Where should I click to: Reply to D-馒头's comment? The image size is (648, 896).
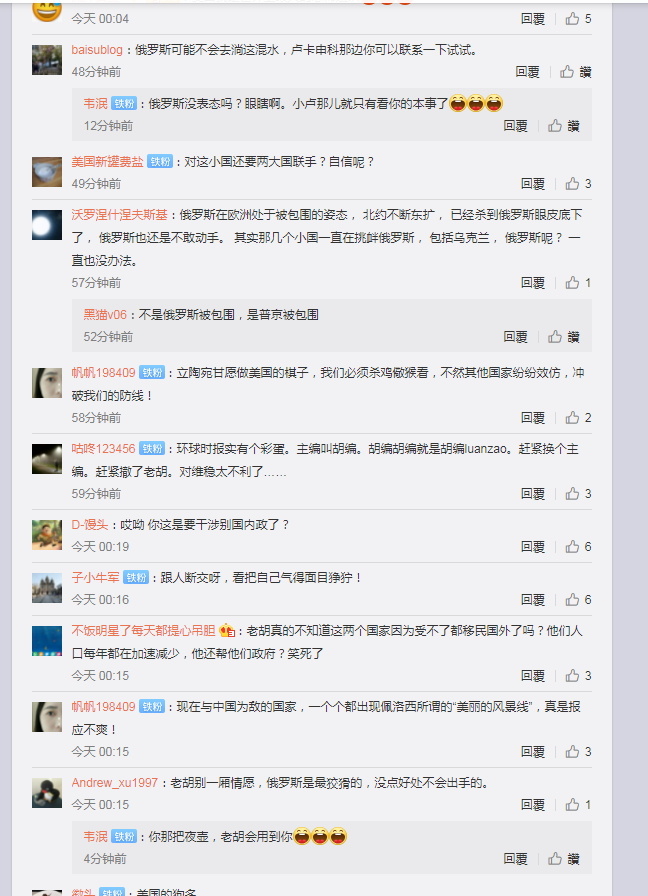tap(533, 546)
